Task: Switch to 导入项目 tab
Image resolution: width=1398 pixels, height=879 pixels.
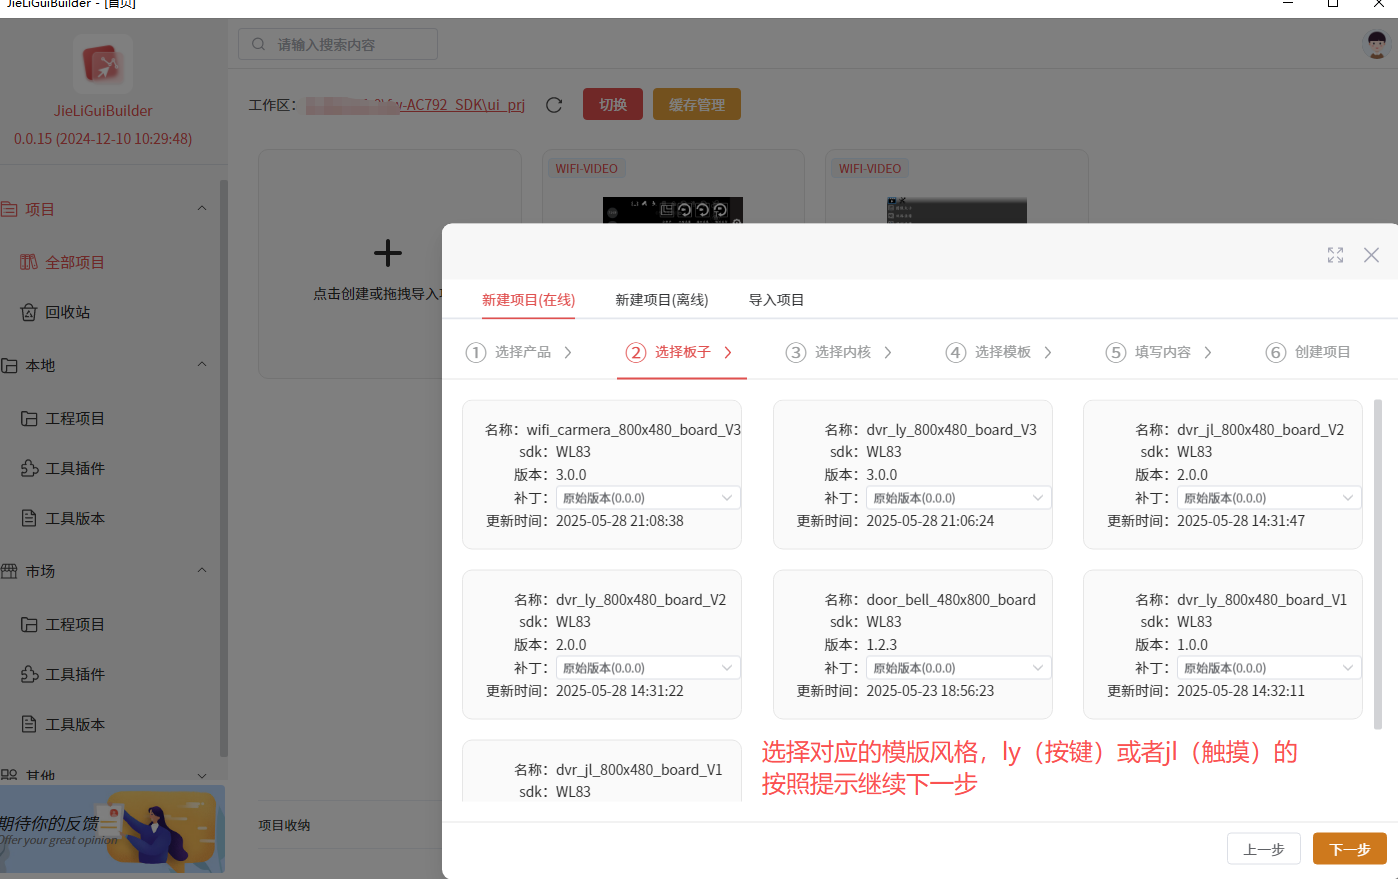Action: 776,300
